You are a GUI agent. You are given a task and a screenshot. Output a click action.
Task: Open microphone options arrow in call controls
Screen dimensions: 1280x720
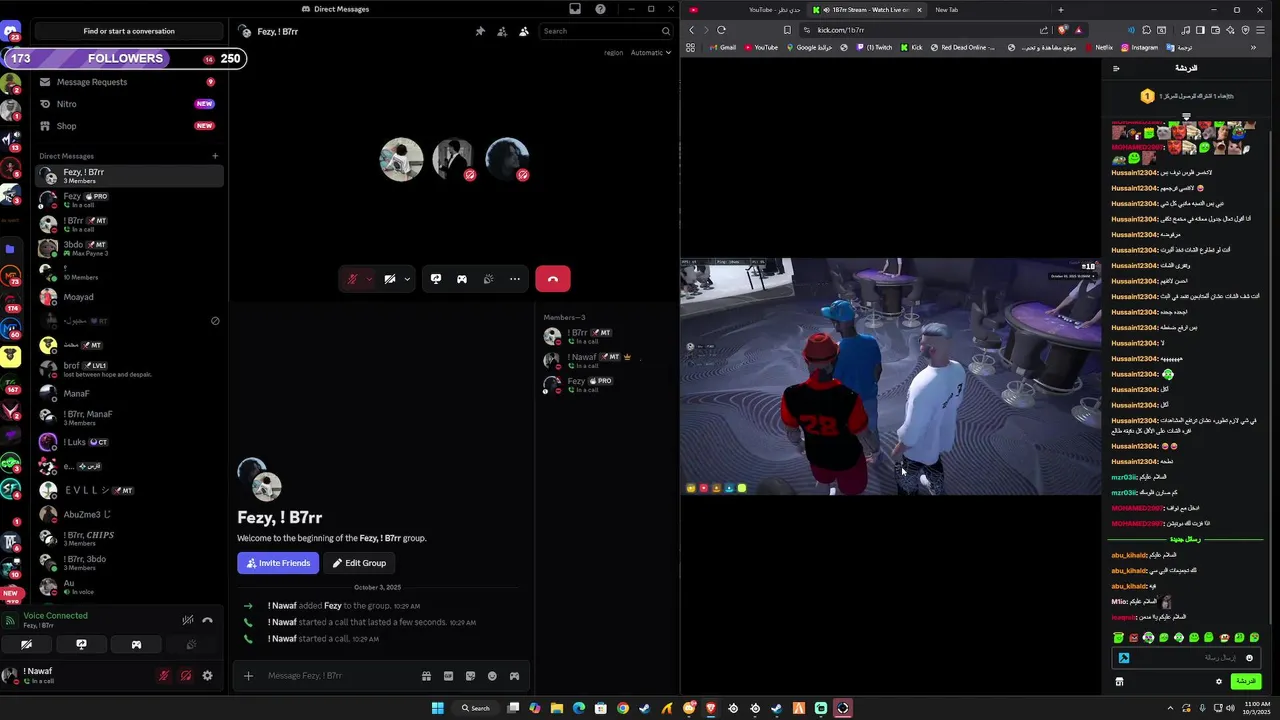369,279
